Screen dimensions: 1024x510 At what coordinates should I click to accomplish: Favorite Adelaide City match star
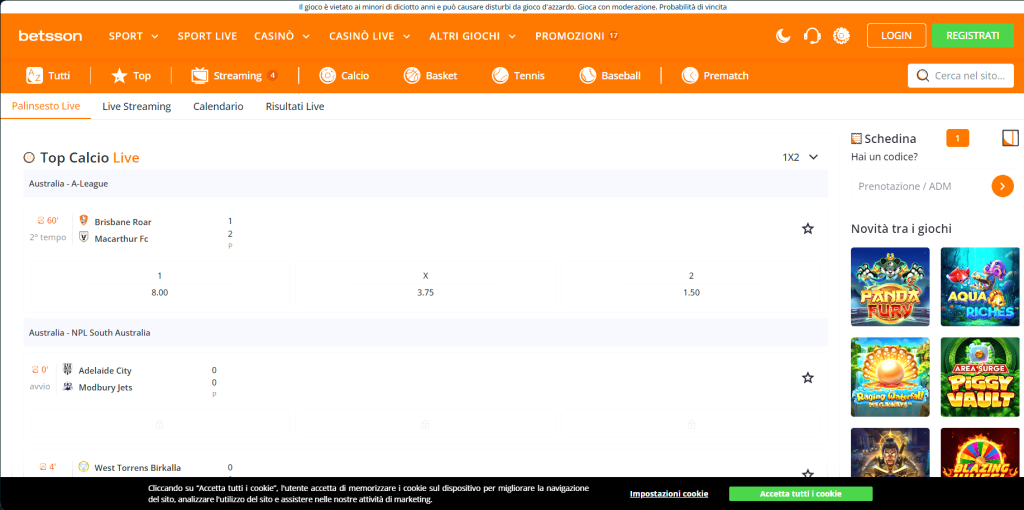(x=808, y=377)
